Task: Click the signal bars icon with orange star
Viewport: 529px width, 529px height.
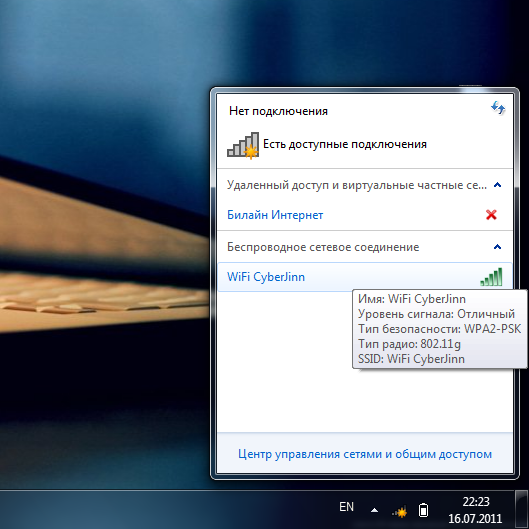Action: 243,145
